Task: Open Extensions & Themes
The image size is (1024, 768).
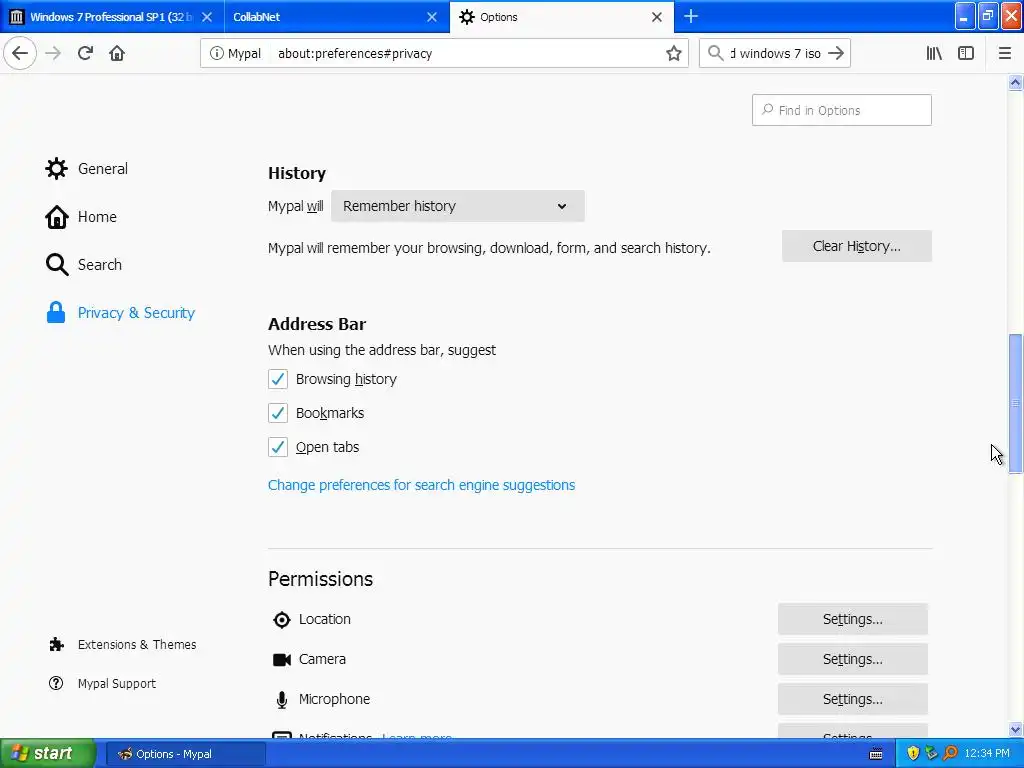Action: pyautogui.click(x=123, y=645)
